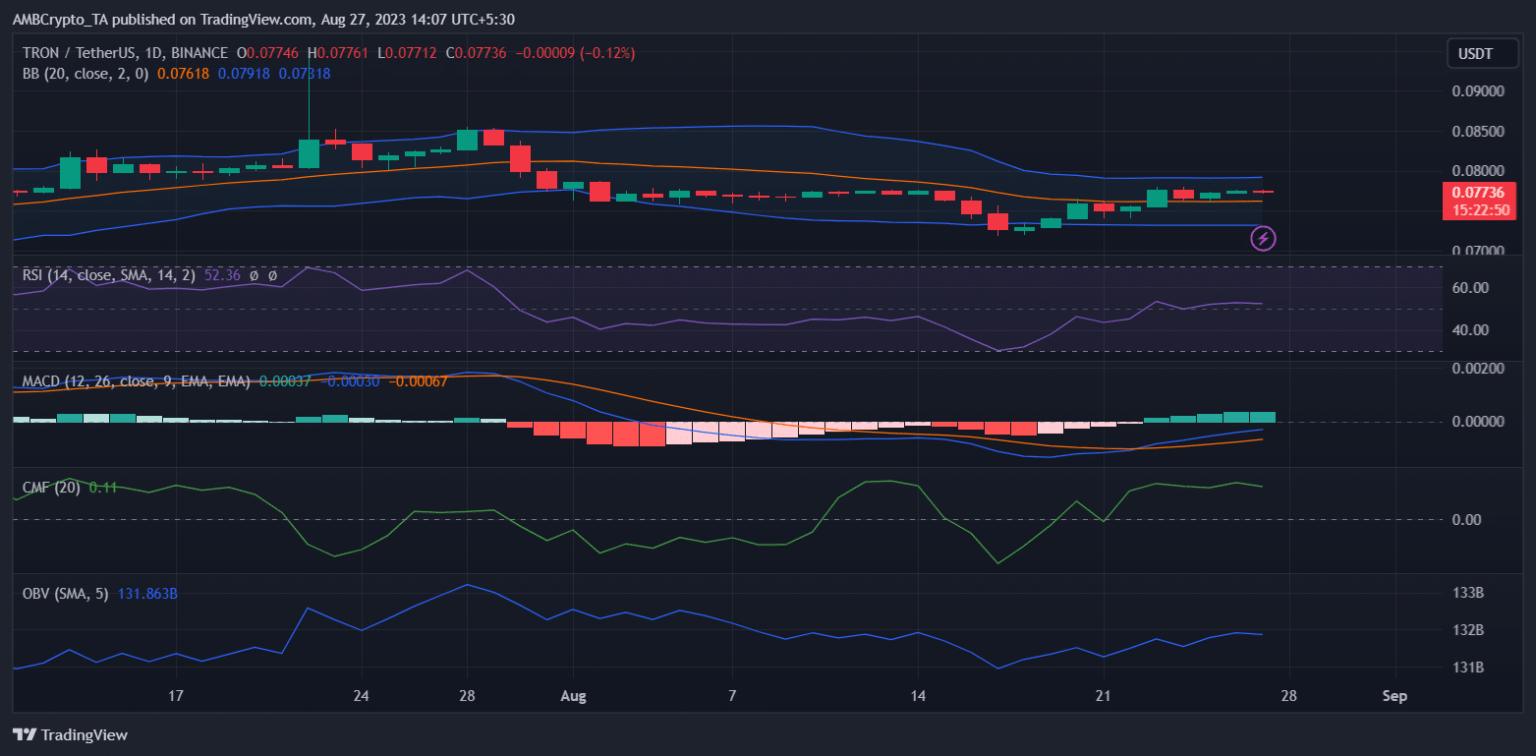Click the 28 date label before Sep

1288,696
